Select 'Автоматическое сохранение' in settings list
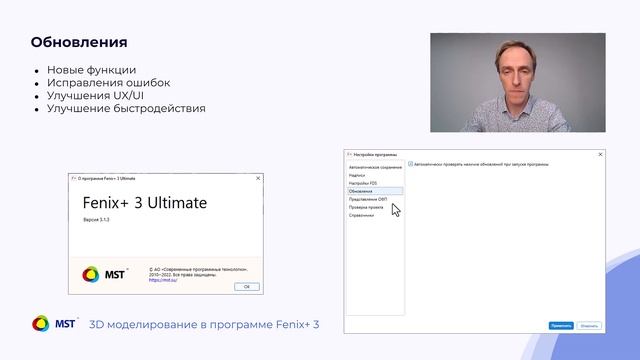The image size is (640, 360). point(375,167)
